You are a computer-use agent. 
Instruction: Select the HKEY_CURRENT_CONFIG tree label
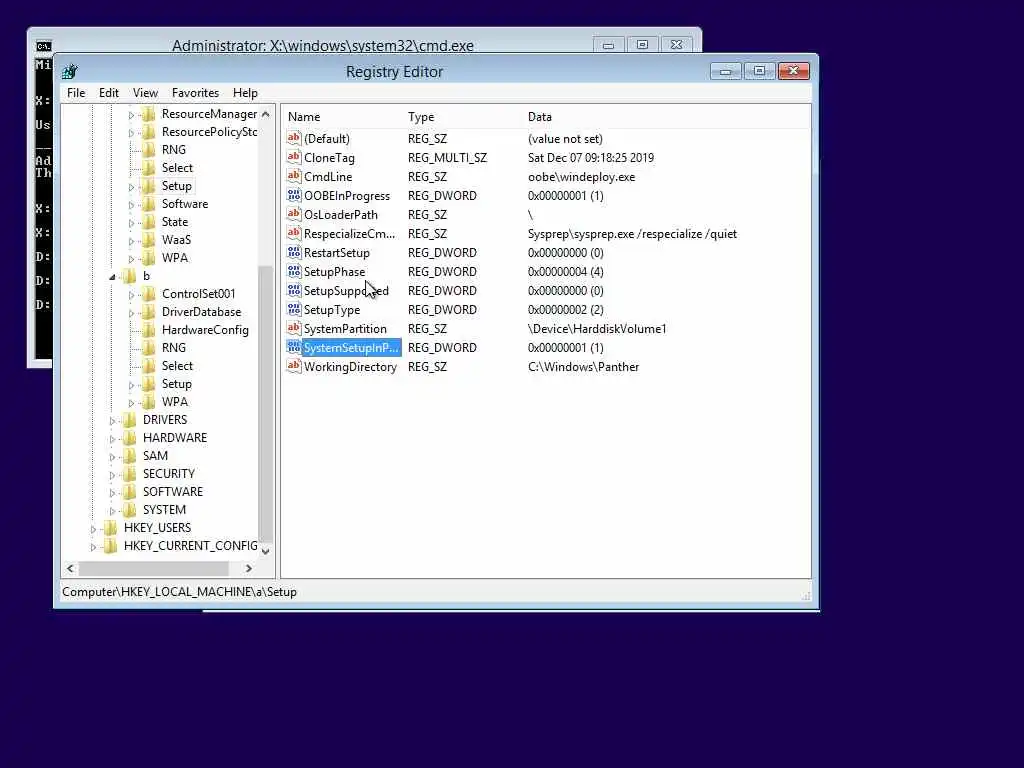[x=191, y=546]
